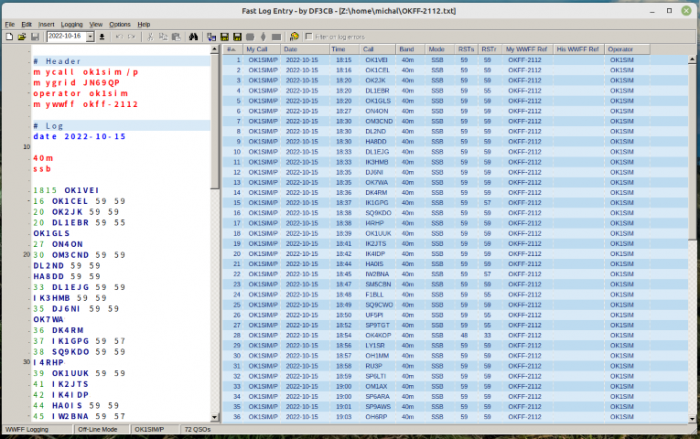Click the RSTs column header

click(x=466, y=49)
